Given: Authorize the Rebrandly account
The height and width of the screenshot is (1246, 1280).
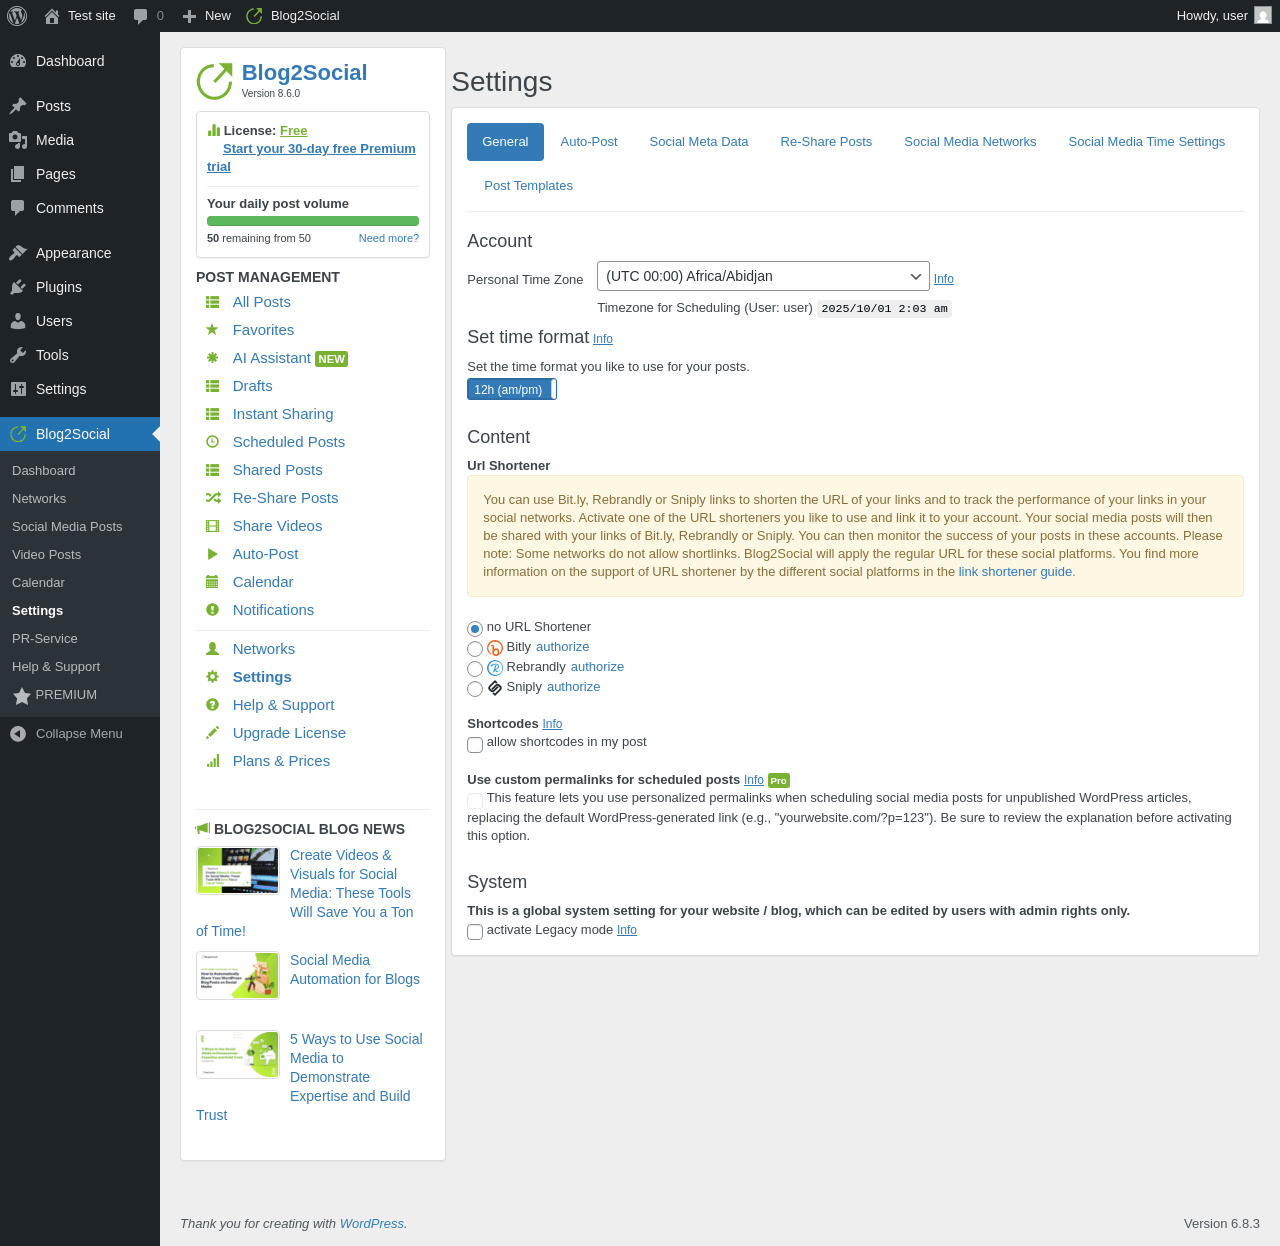Looking at the screenshot, I should coord(597,667).
